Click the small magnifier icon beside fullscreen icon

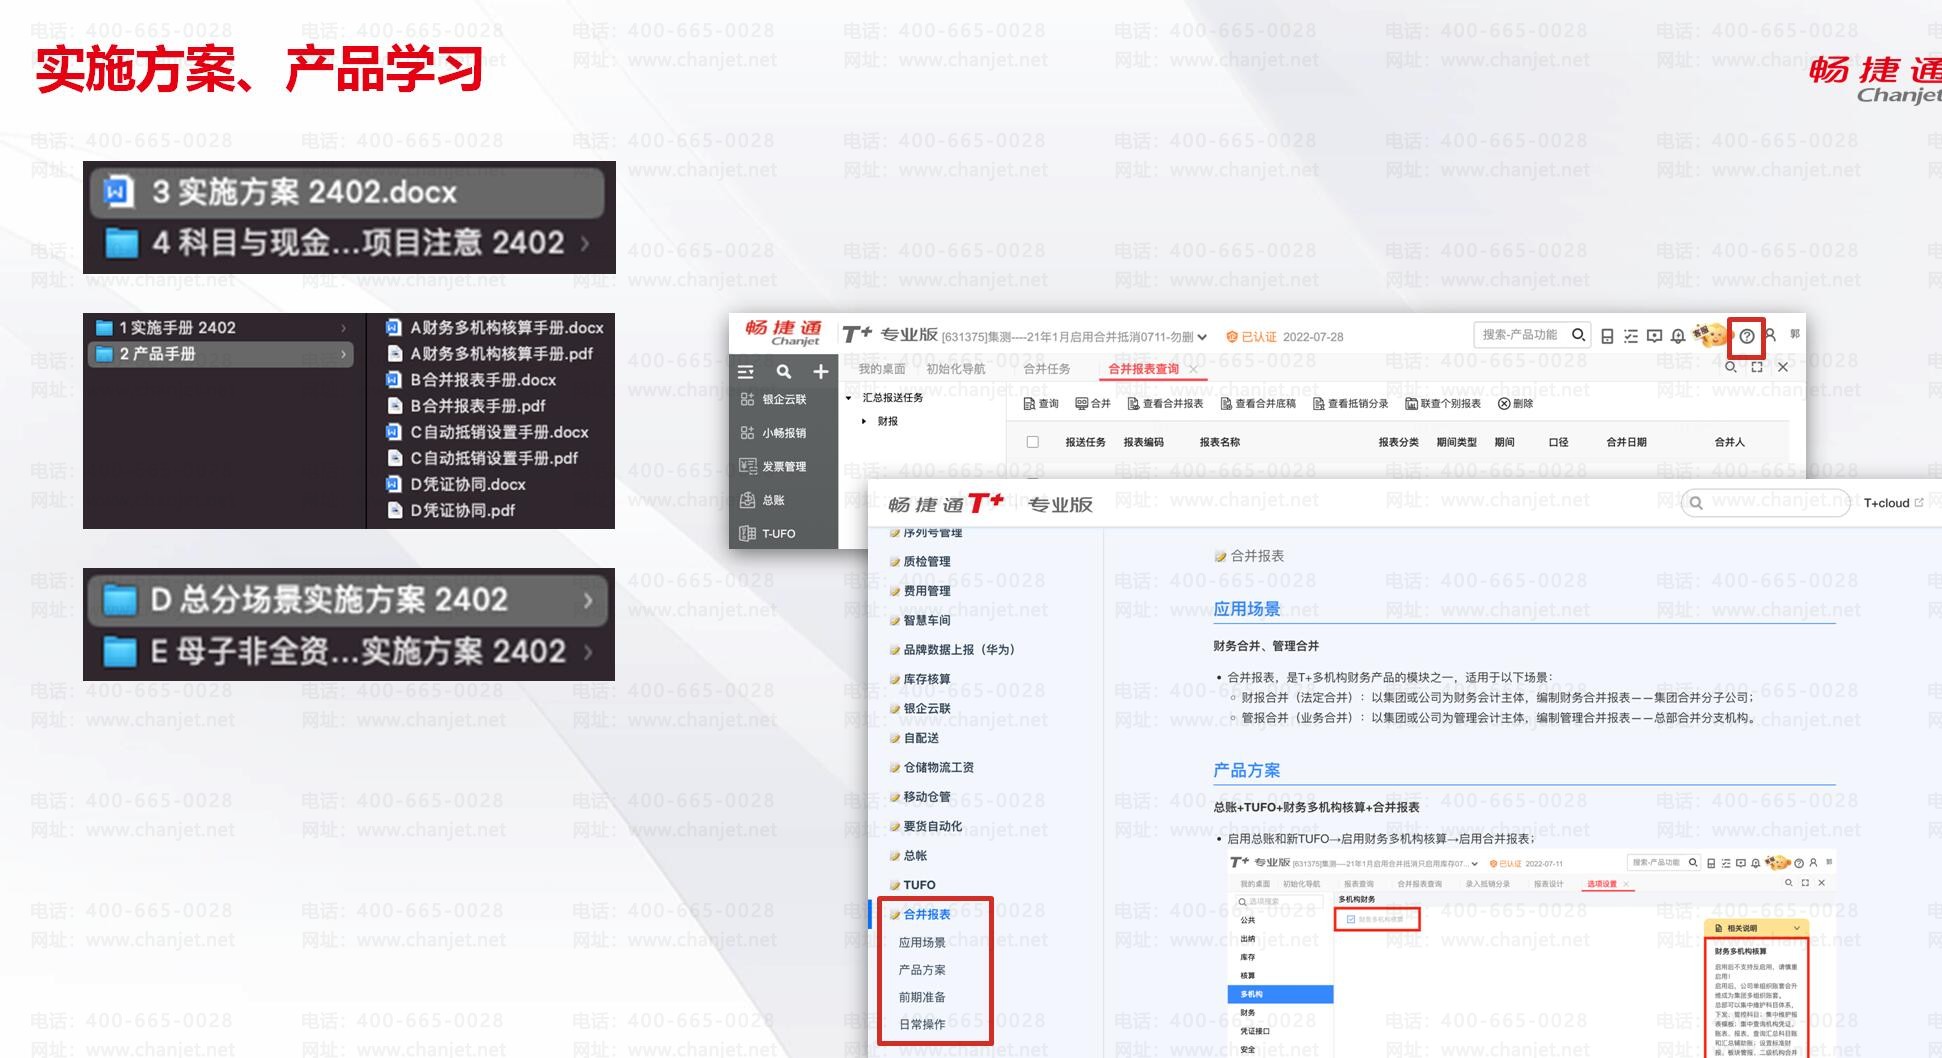1731,367
